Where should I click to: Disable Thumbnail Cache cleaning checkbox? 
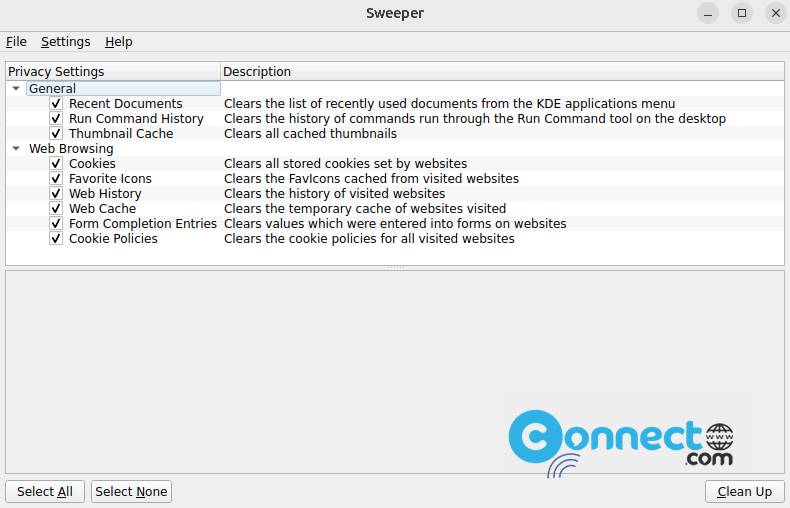pyautogui.click(x=56, y=134)
